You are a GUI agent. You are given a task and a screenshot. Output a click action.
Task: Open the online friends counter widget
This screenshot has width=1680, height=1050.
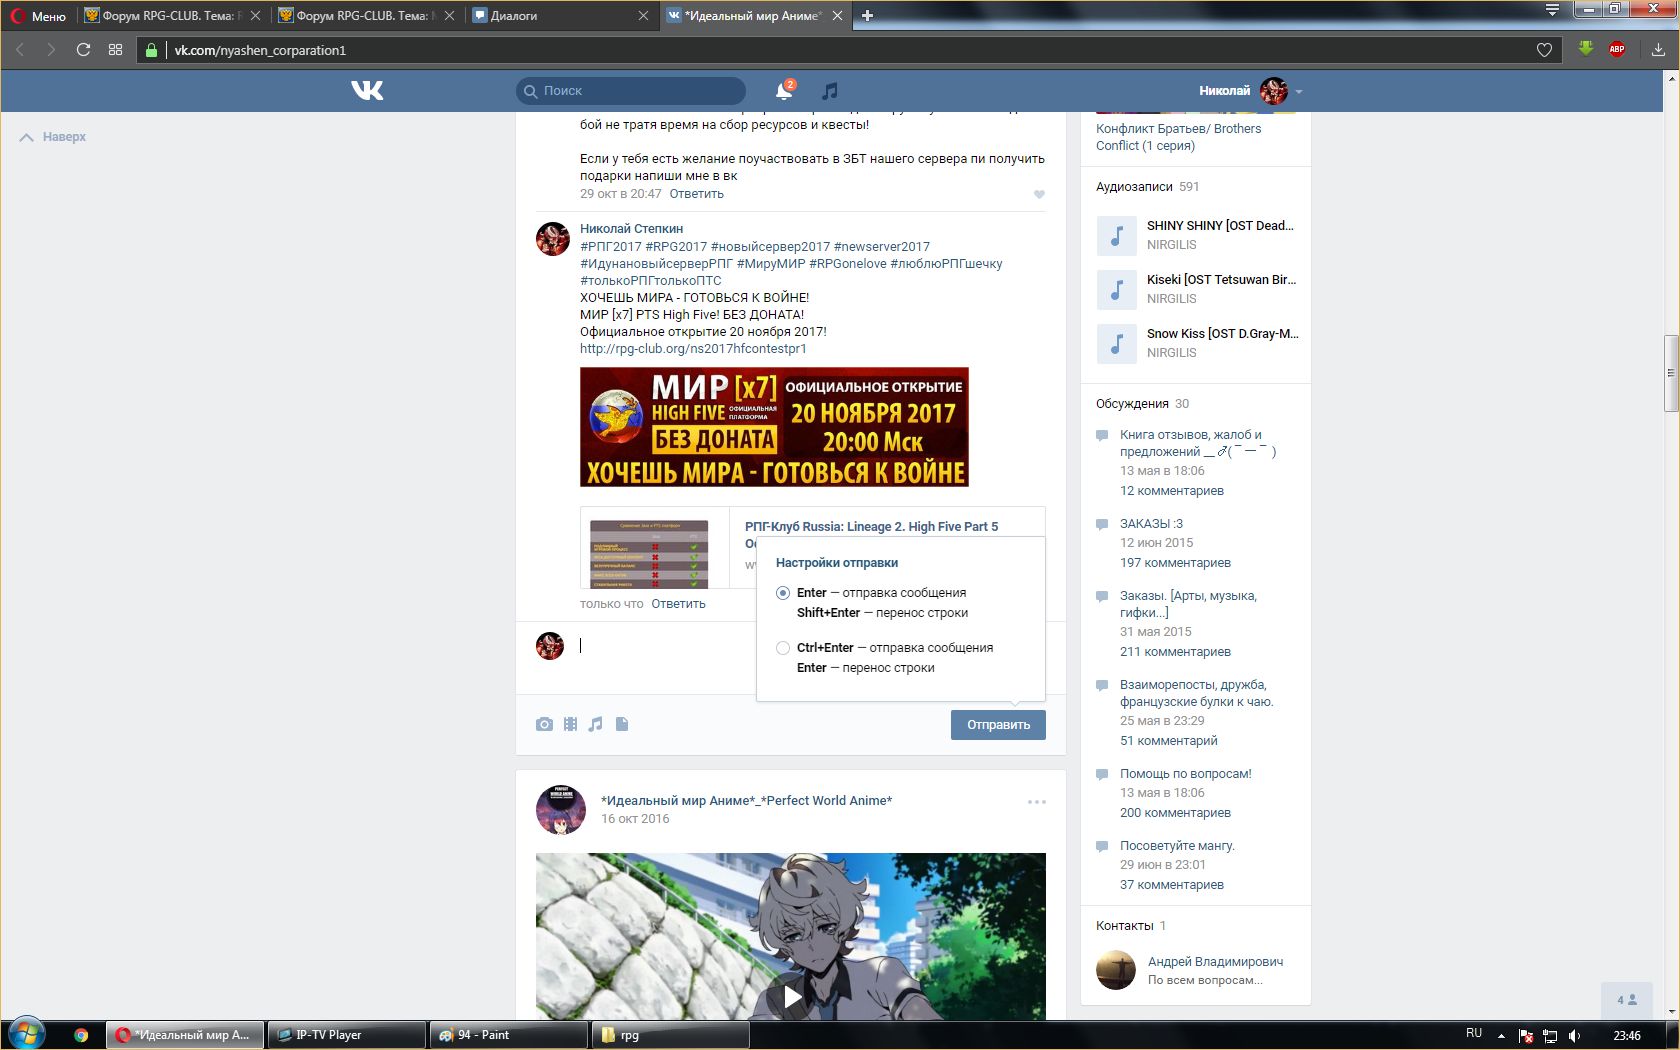[x=1627, y=1000]
